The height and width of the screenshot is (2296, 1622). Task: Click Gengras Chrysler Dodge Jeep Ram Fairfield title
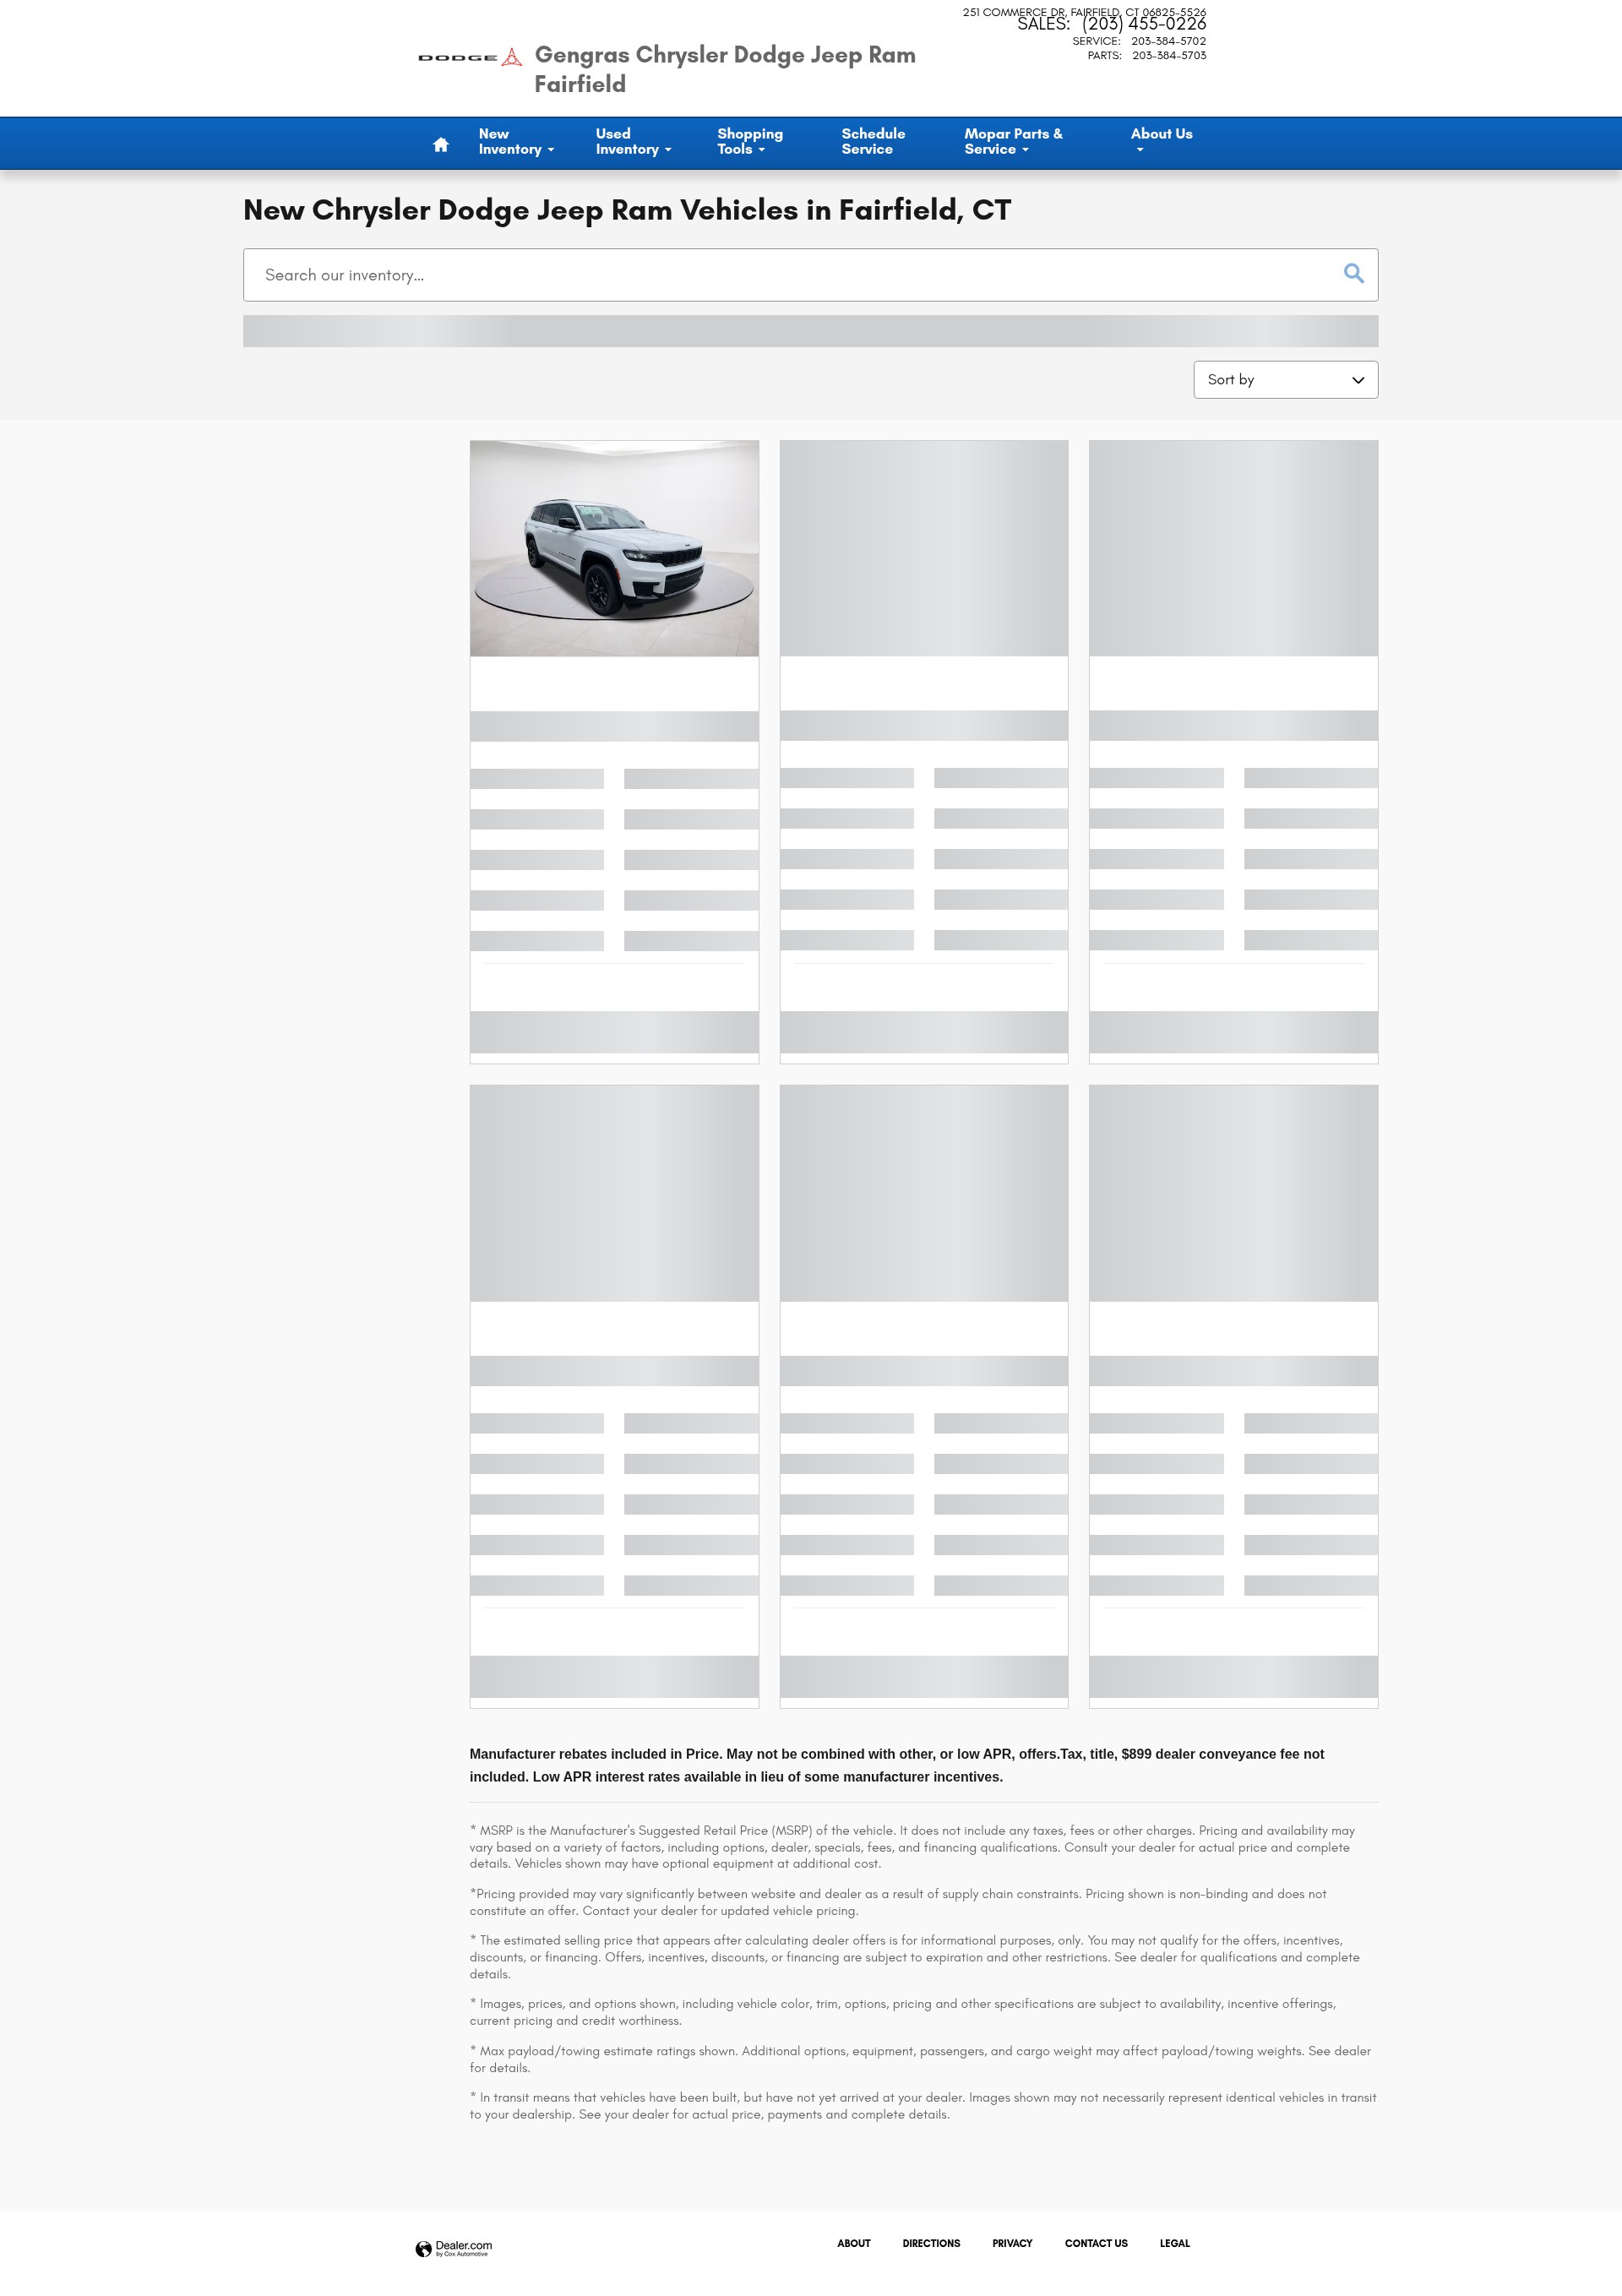[x=724, y=69]
